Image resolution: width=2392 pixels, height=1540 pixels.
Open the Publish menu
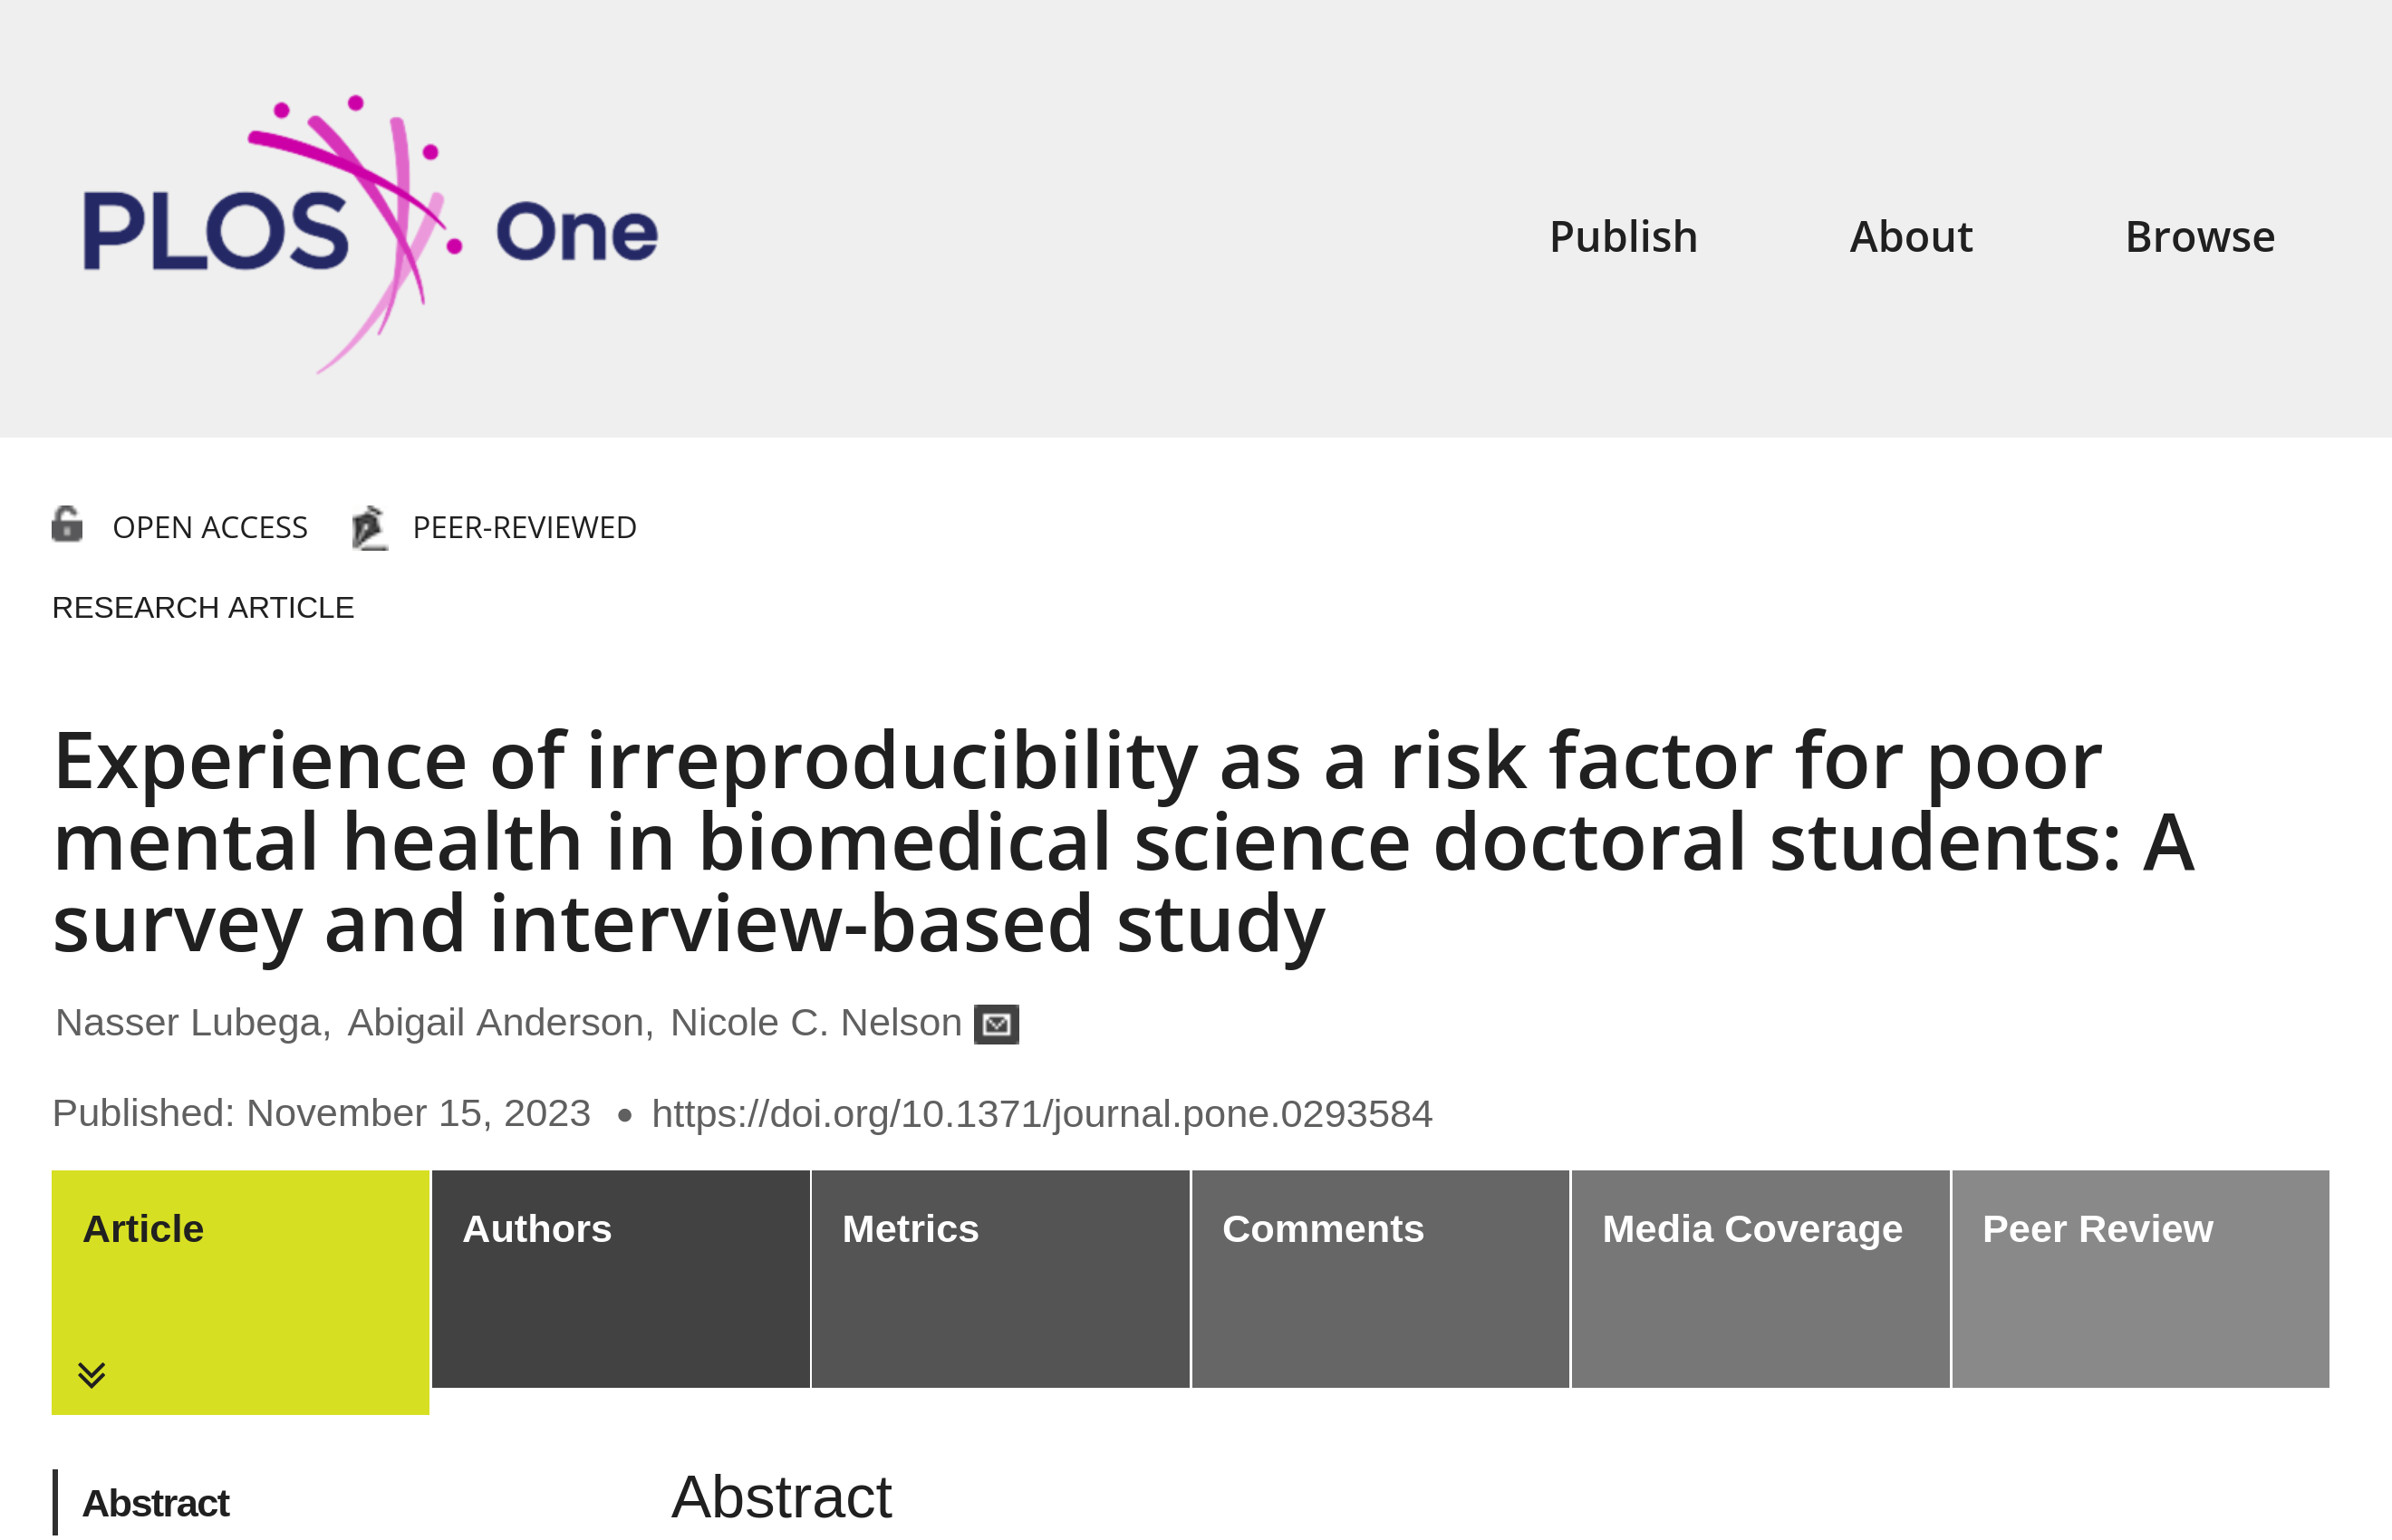click(x=1623, y=238)
